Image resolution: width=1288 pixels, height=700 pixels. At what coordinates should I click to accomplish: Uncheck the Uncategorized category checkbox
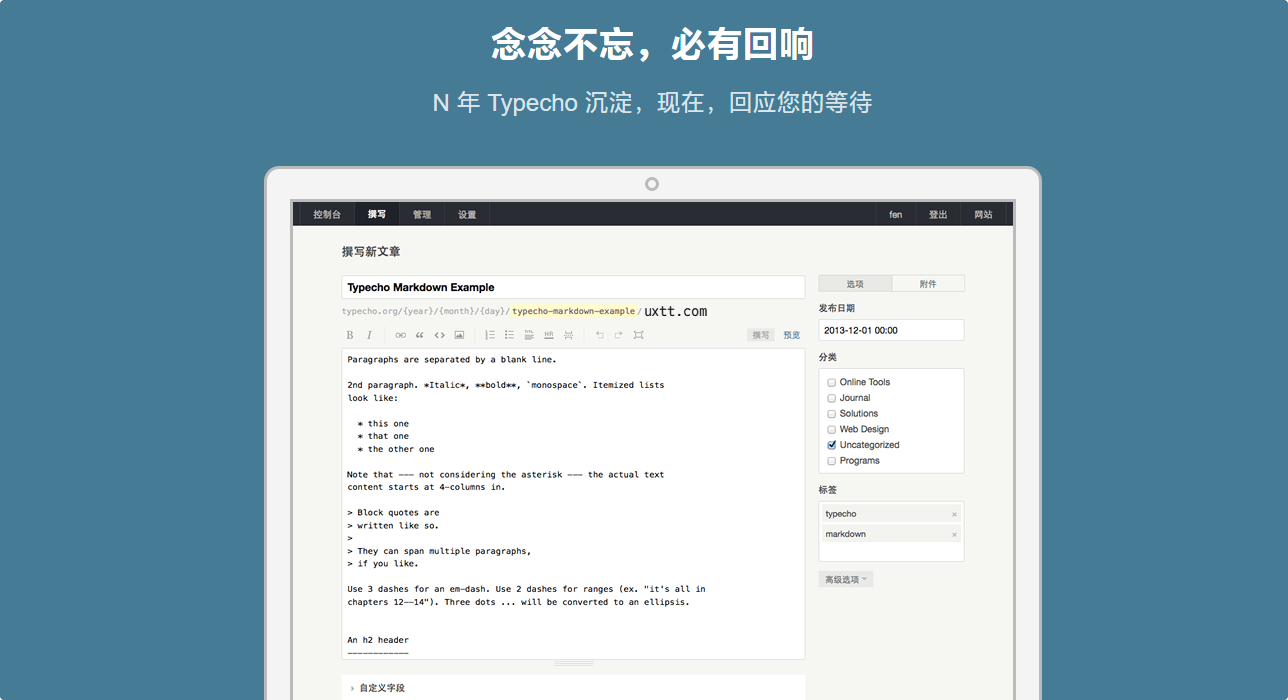831,445
